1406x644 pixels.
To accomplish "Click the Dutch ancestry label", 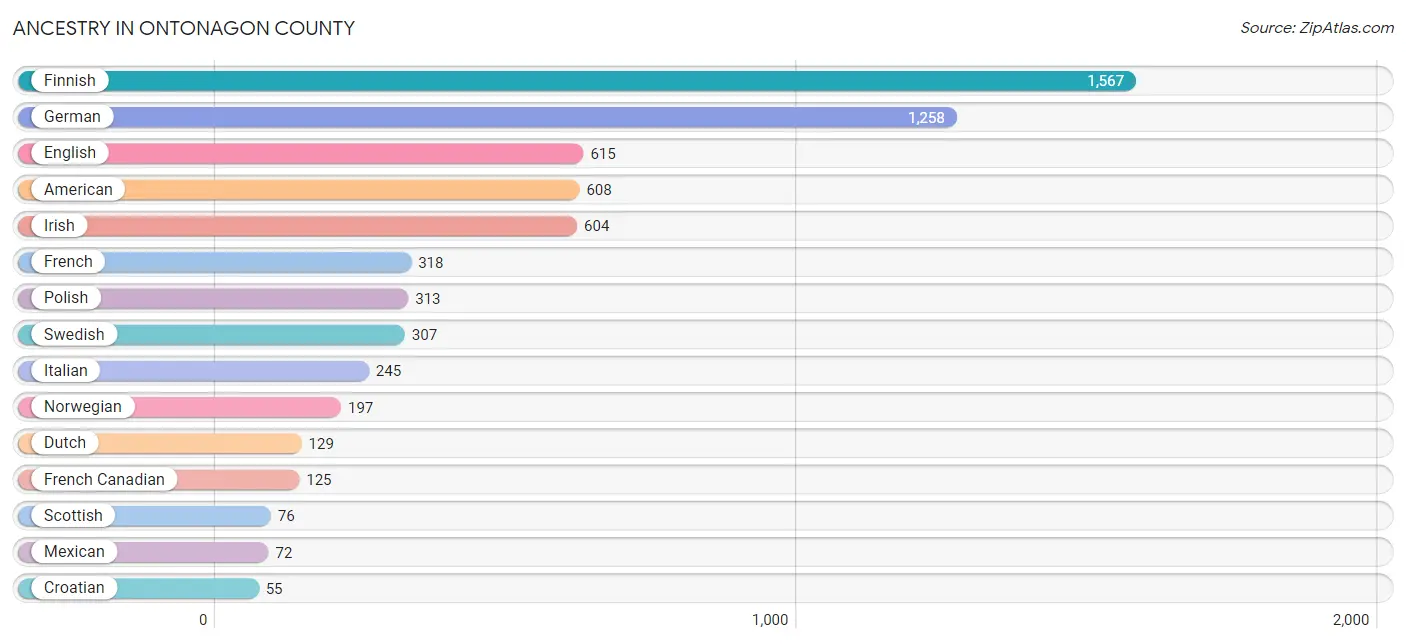I will (x=65, y=443).
